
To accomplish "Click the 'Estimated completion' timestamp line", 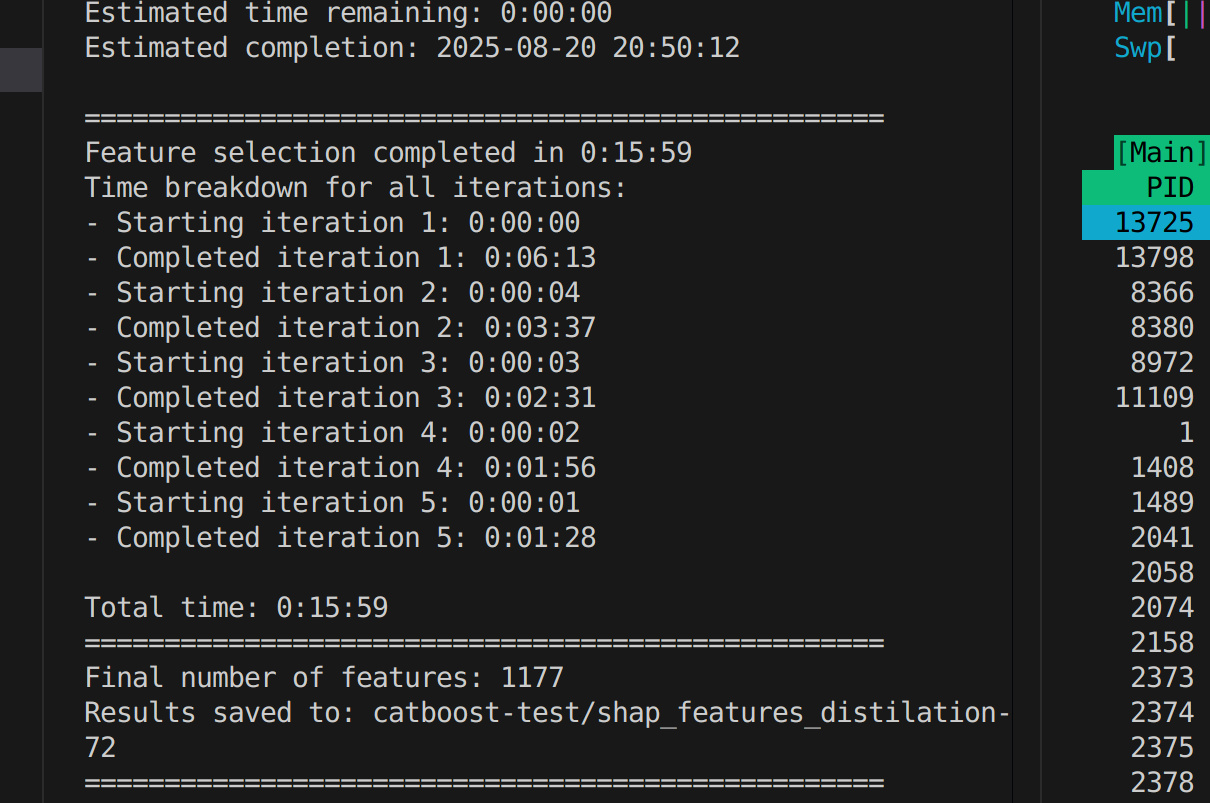I will (412, 48).
